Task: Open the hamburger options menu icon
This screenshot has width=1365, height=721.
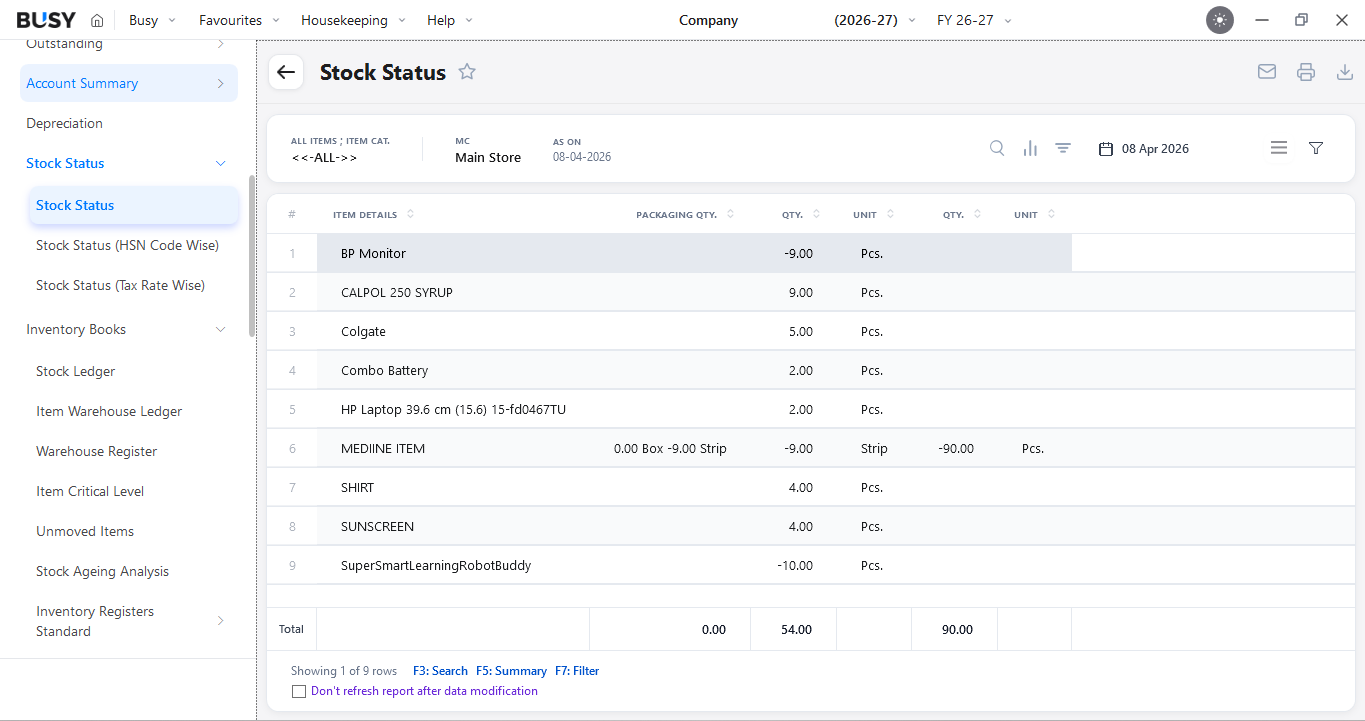Action: point(1279,148)
